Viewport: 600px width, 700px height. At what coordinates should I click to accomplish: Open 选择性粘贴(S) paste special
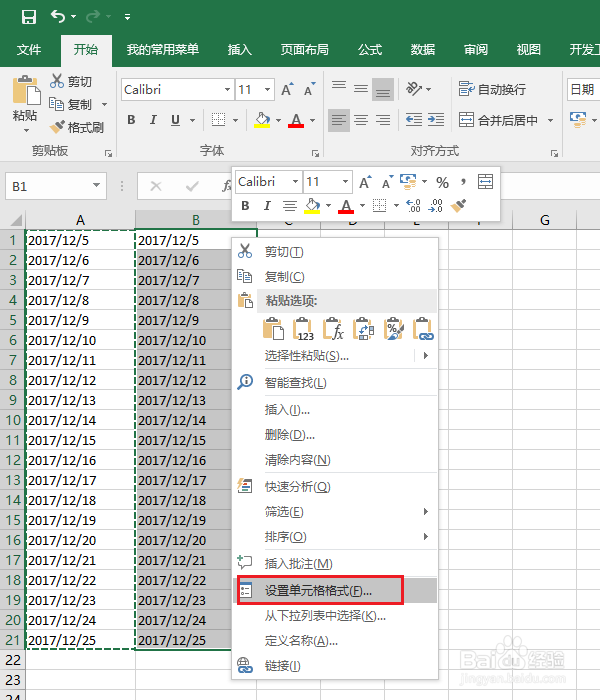[335, 356]
